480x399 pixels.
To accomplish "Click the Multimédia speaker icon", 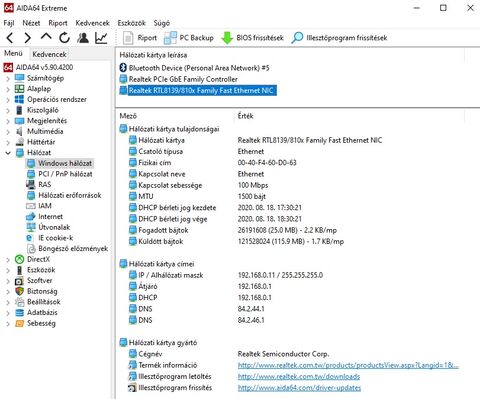I will [x=20, y=131].
